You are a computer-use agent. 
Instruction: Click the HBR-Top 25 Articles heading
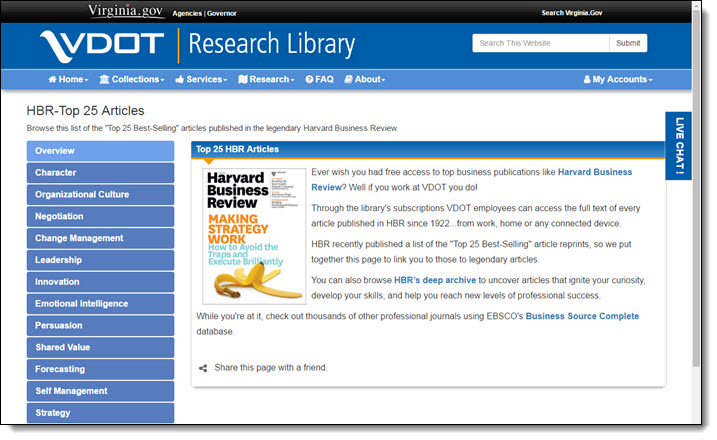tap(86, 111)
